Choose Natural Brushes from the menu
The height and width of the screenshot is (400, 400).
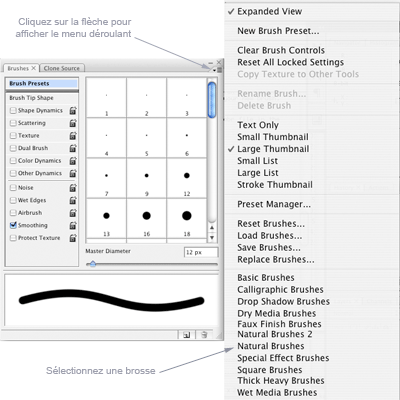pyautogui.click(x=271, y=346)
